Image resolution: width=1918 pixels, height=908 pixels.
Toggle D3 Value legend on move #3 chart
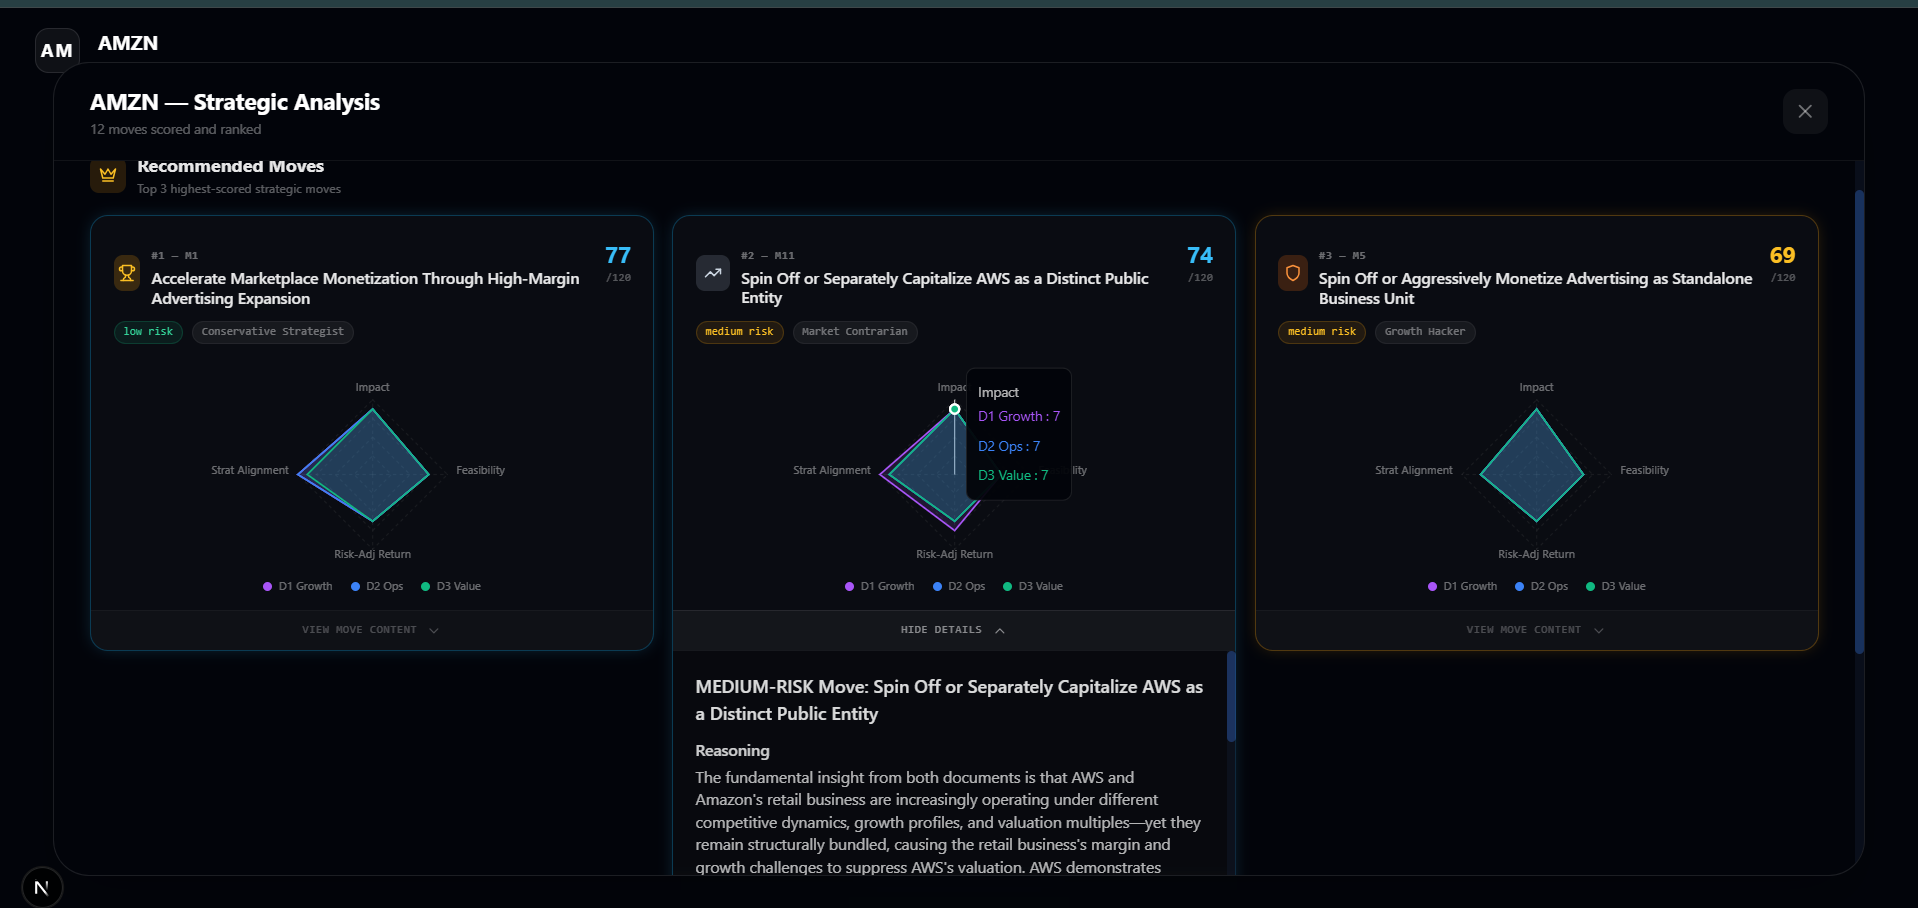click(1616, 586)
